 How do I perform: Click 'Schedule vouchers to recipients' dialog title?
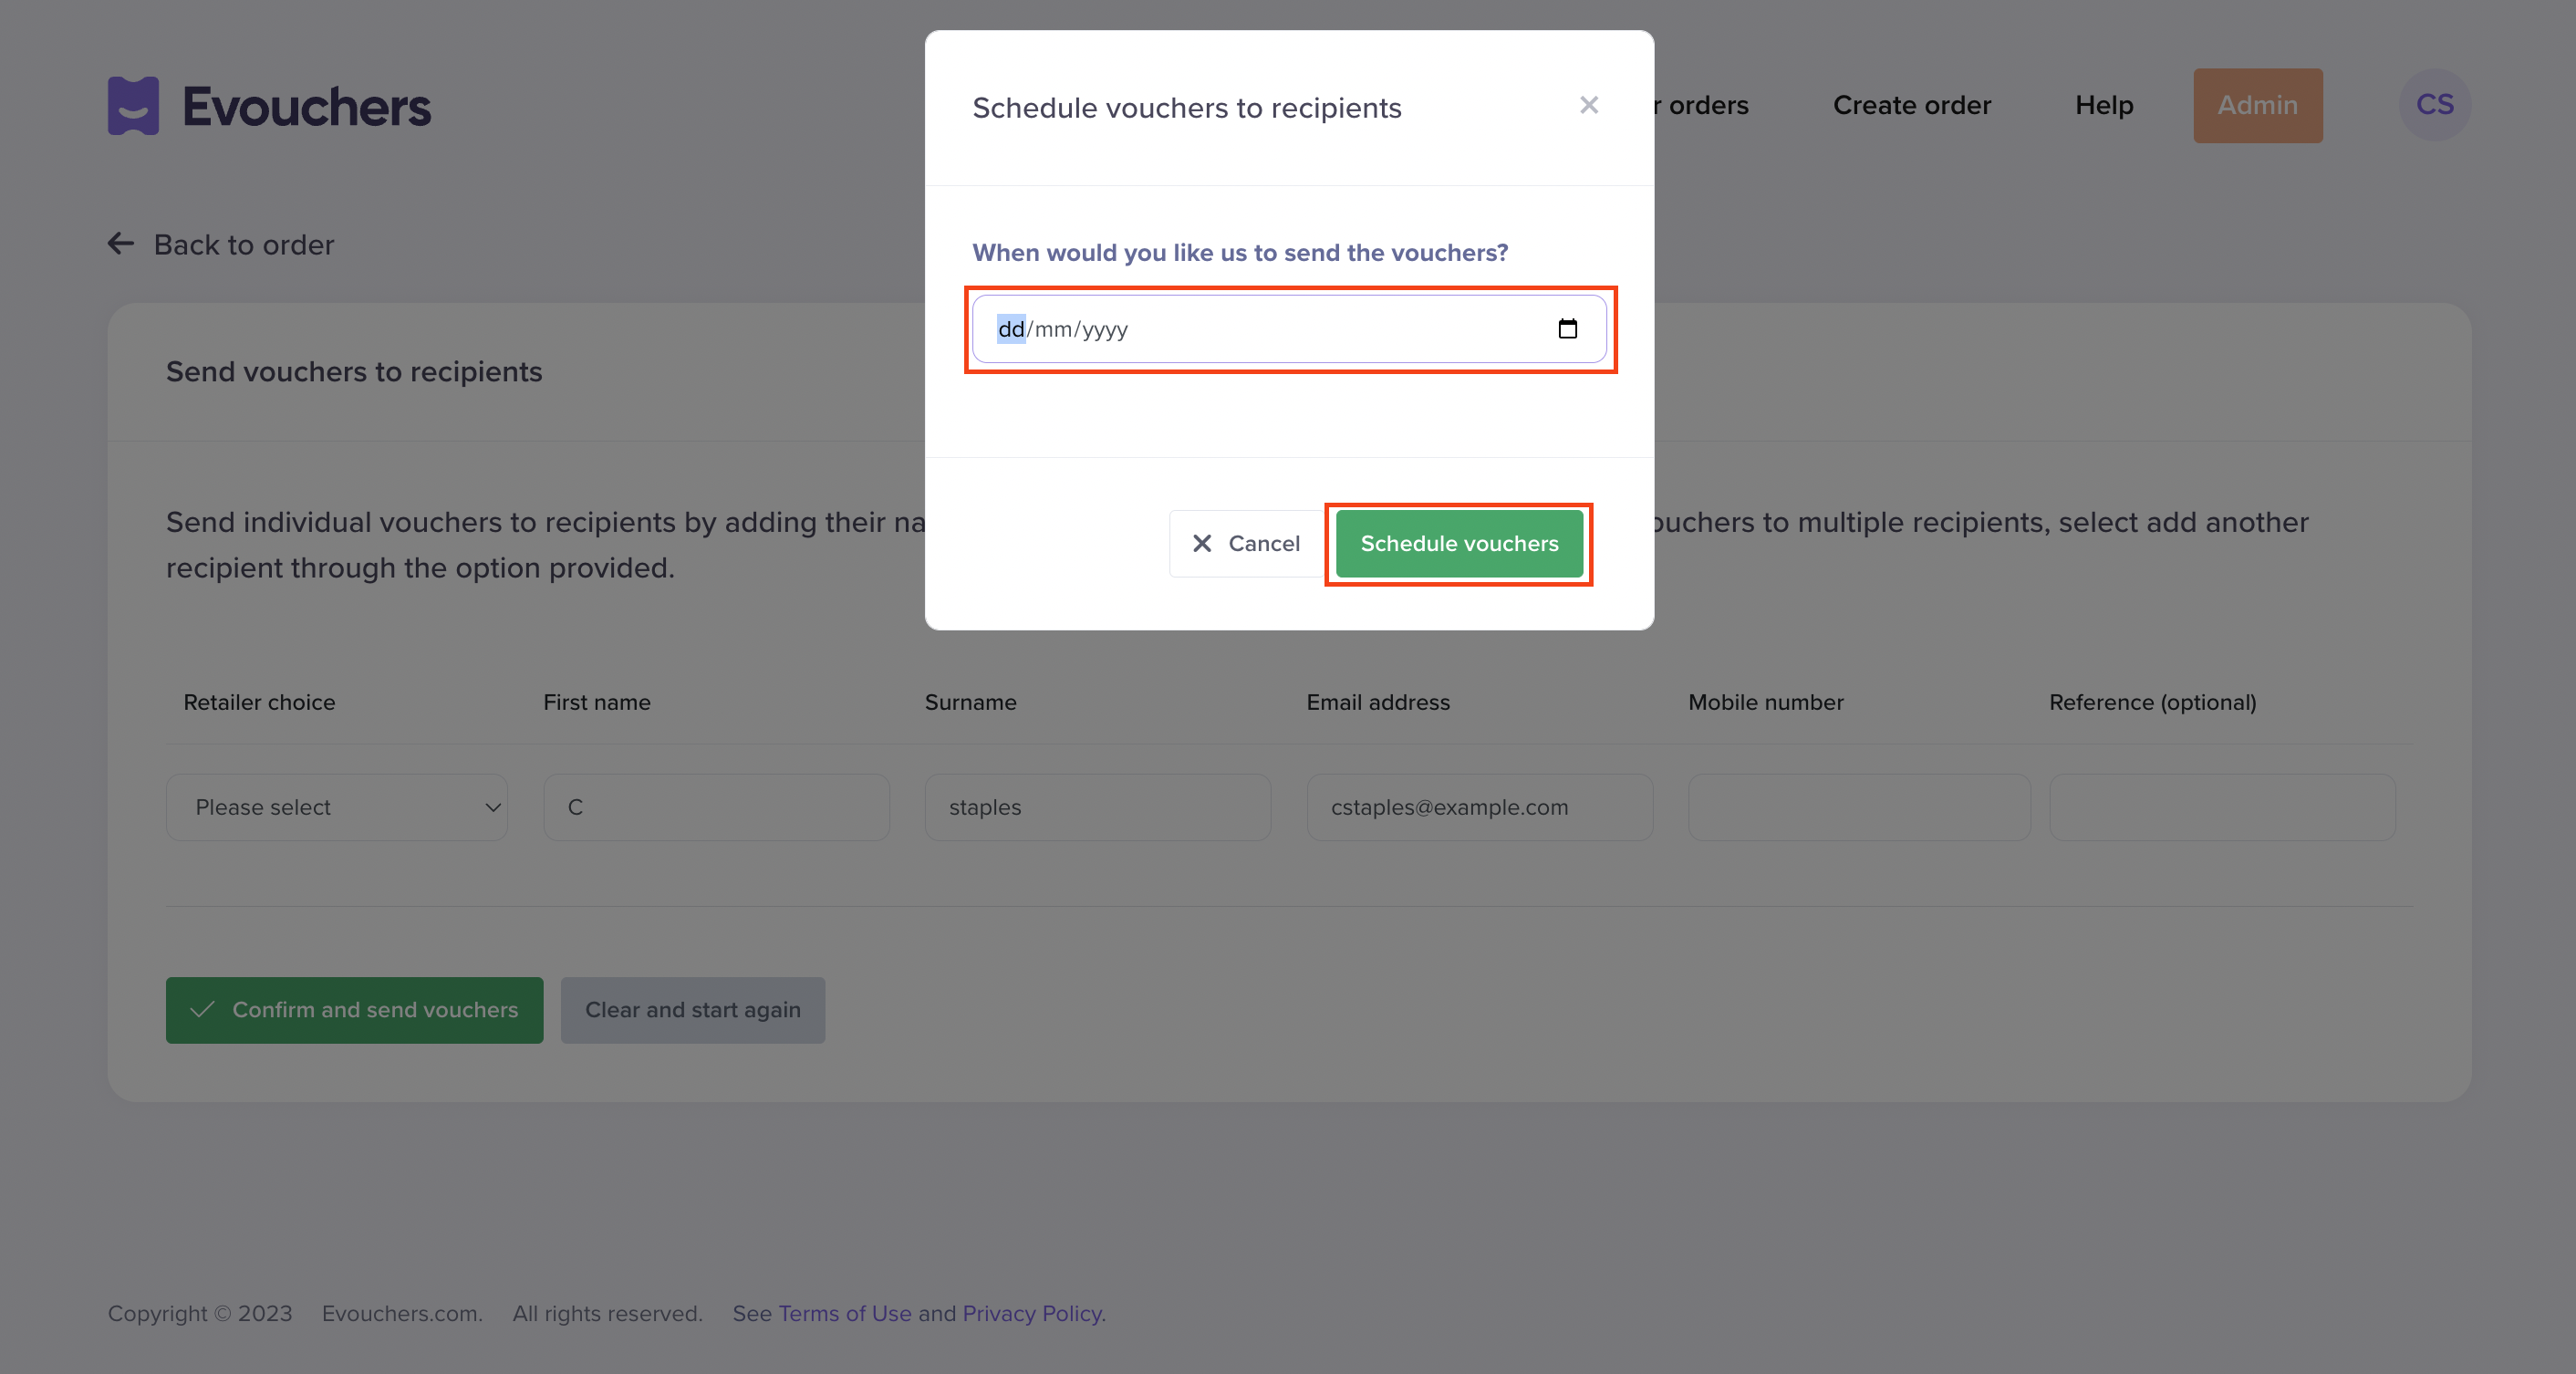(1186, 107)
